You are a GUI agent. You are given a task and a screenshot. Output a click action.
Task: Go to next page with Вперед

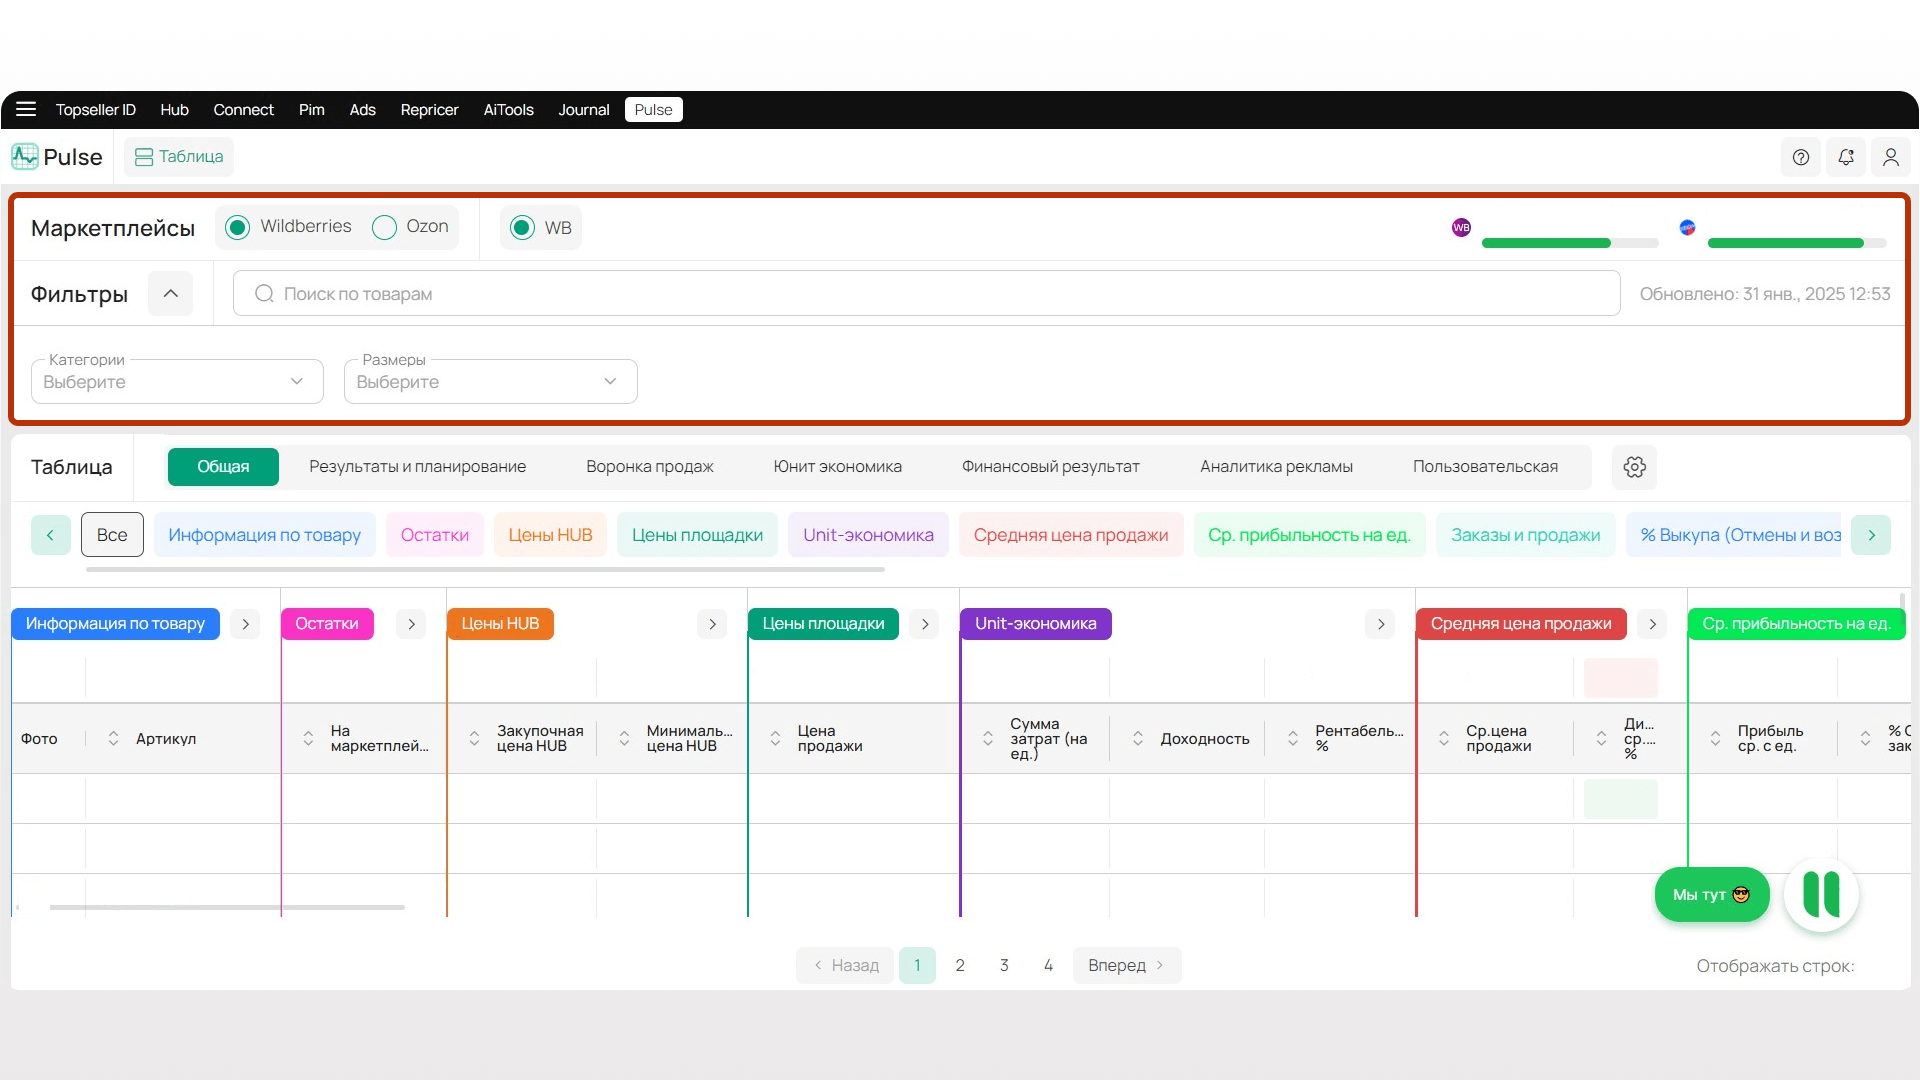click(1127, 965)
